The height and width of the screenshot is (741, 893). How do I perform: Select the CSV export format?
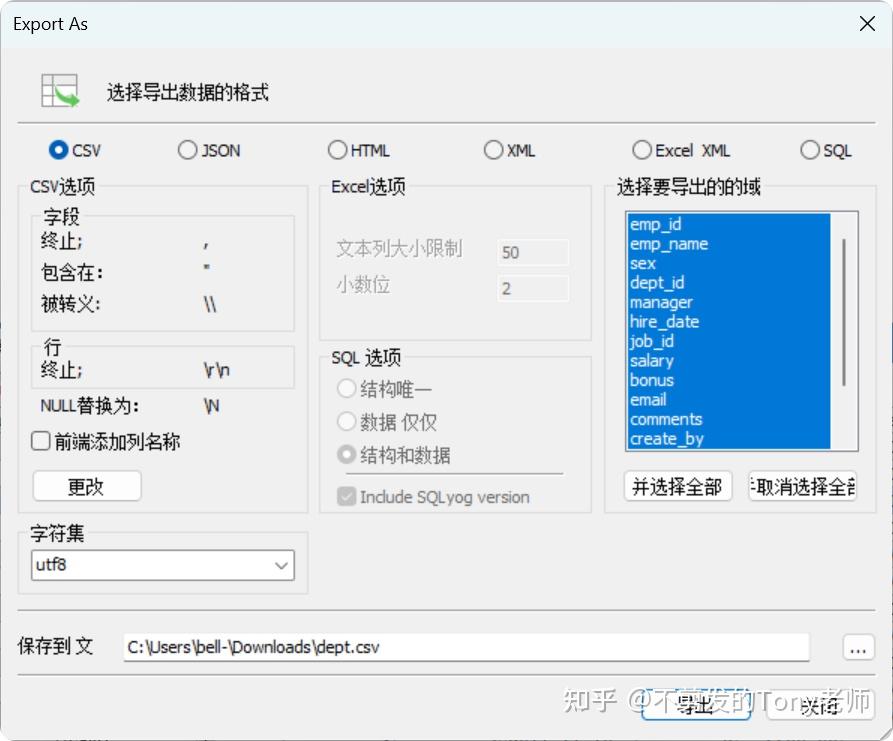[x=58, y=149]
